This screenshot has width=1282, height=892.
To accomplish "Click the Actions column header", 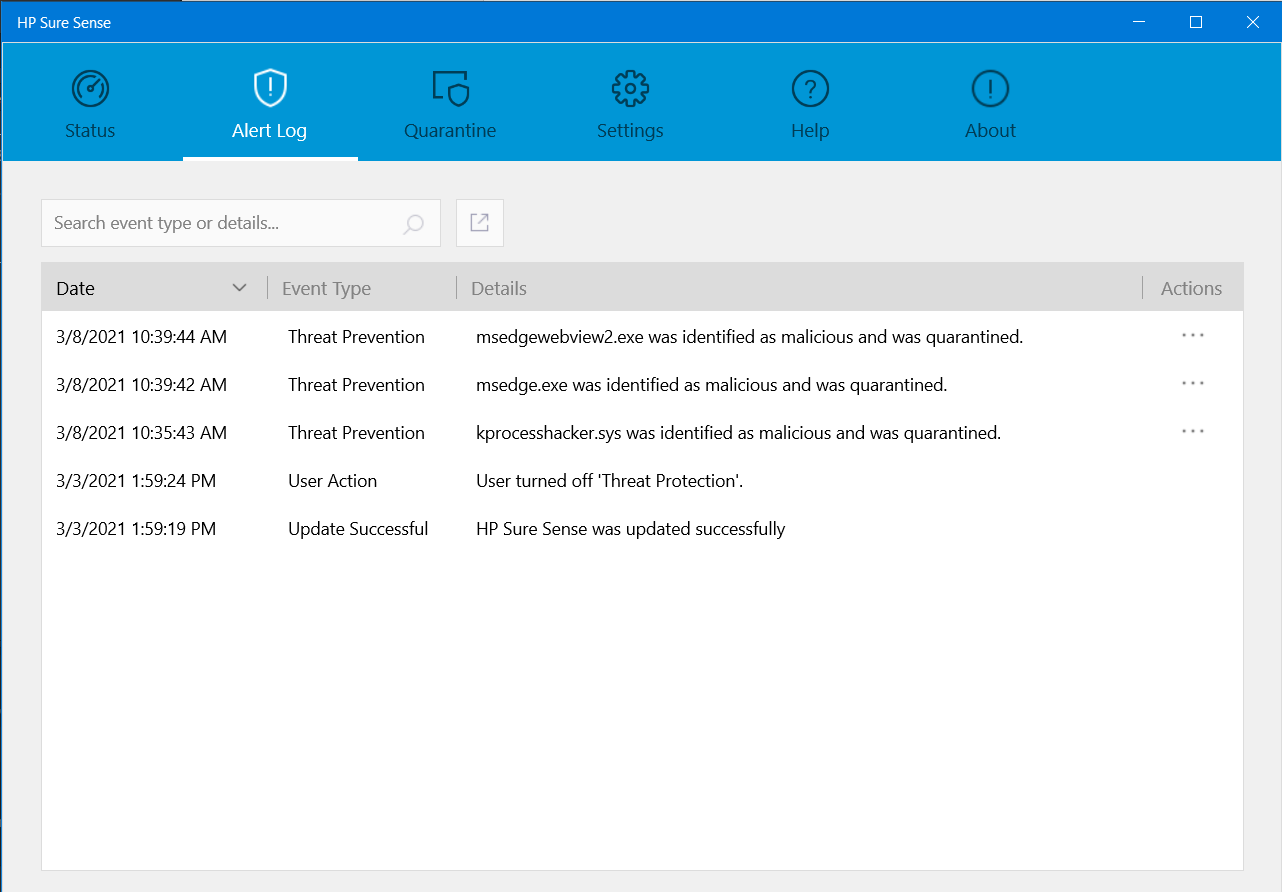I will [x=1191, y=289].
